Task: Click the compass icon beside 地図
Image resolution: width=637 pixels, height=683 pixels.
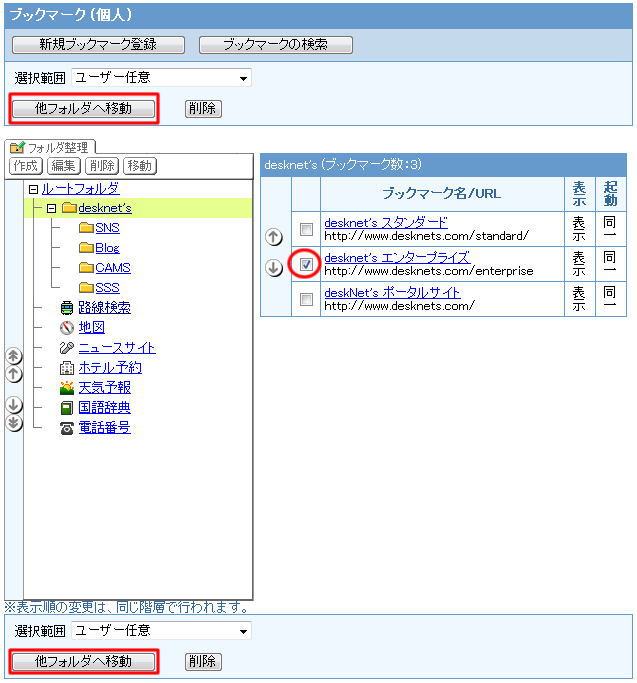Action: [67, 328]
